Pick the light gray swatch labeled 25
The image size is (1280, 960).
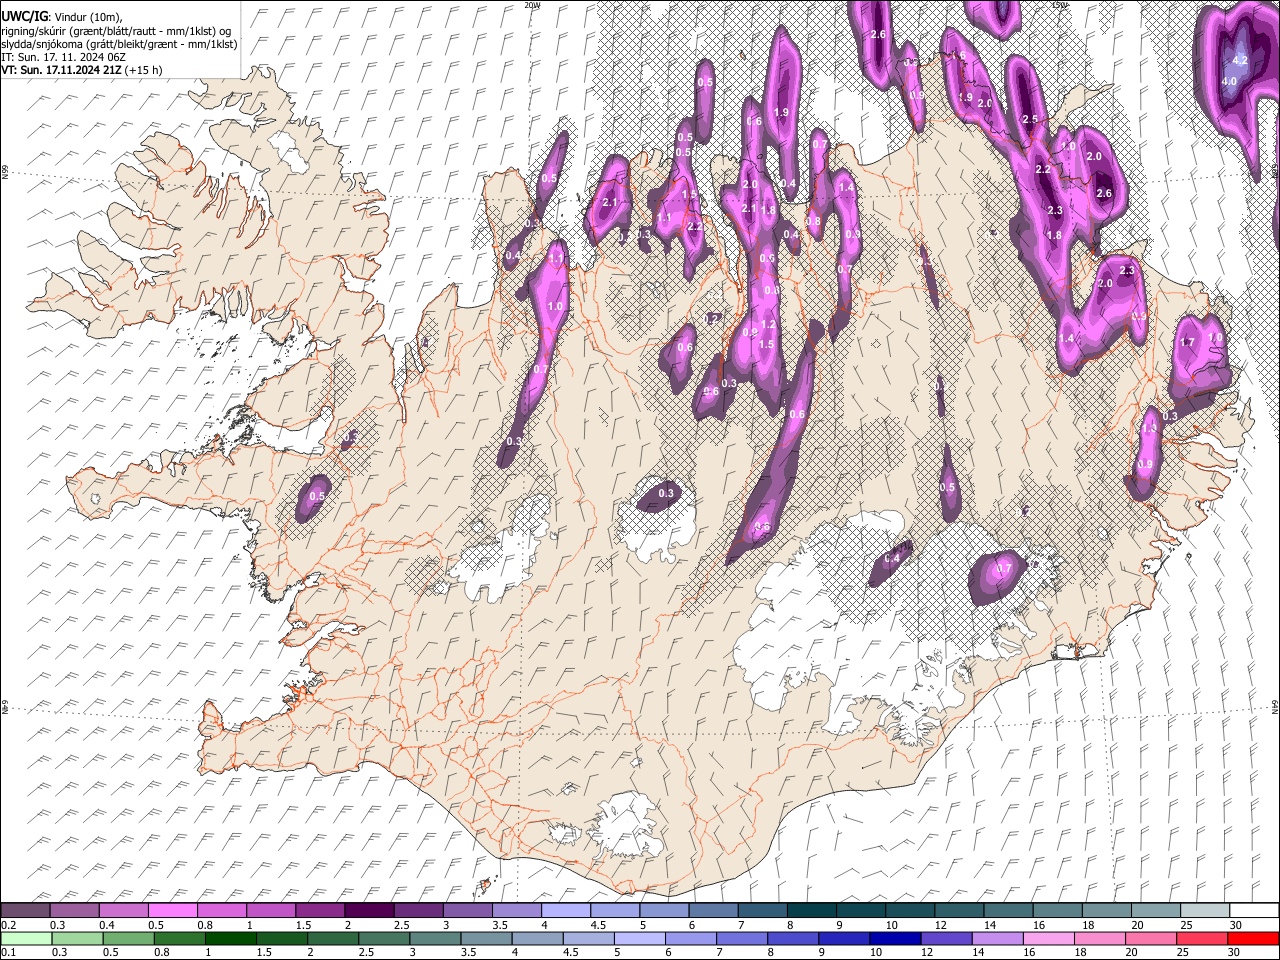(1205, 910)
